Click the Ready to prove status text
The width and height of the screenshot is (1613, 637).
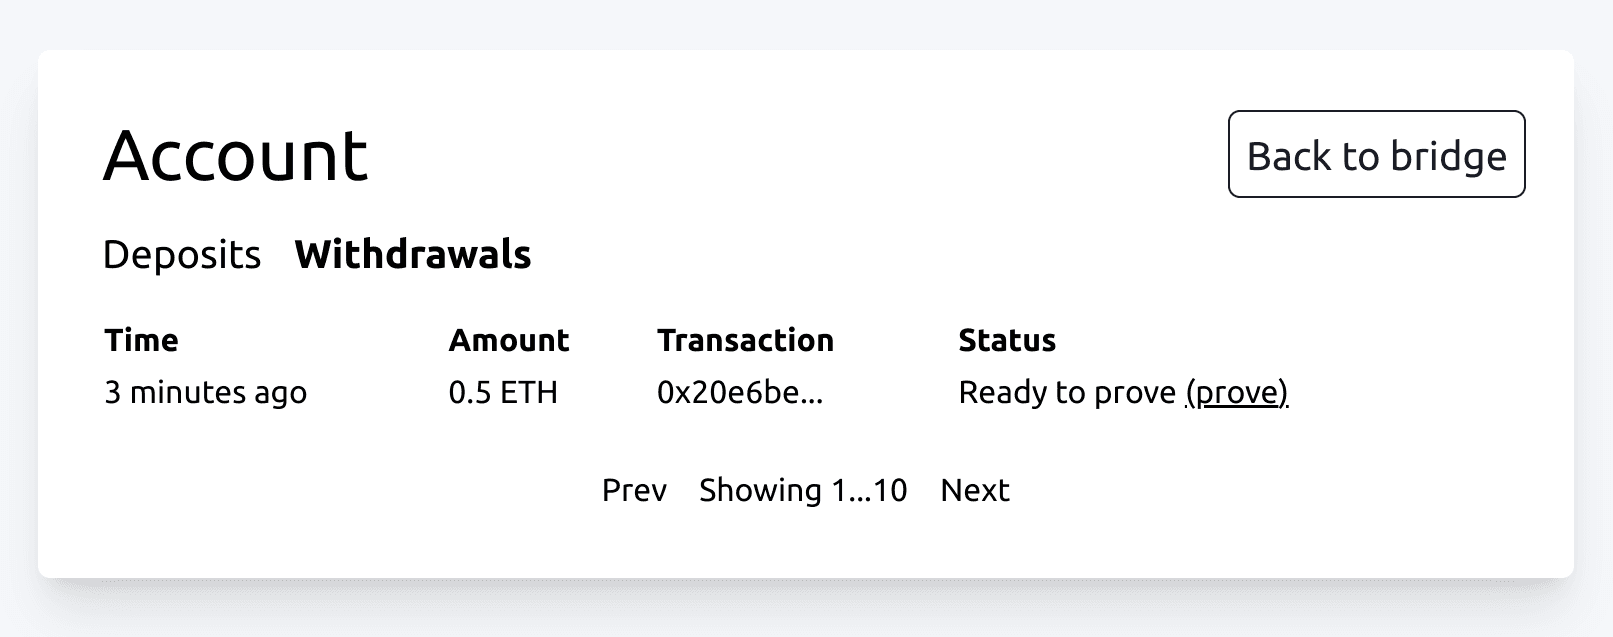1067,392
